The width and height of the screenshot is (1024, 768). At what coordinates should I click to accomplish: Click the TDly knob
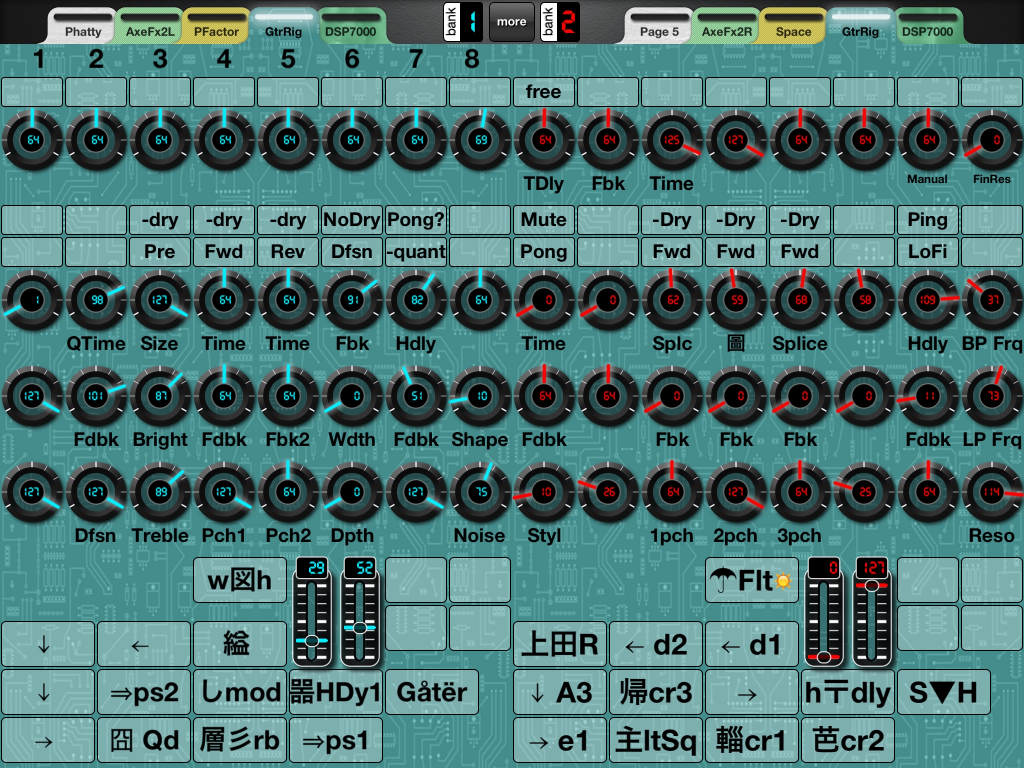(x=544, y=140)
